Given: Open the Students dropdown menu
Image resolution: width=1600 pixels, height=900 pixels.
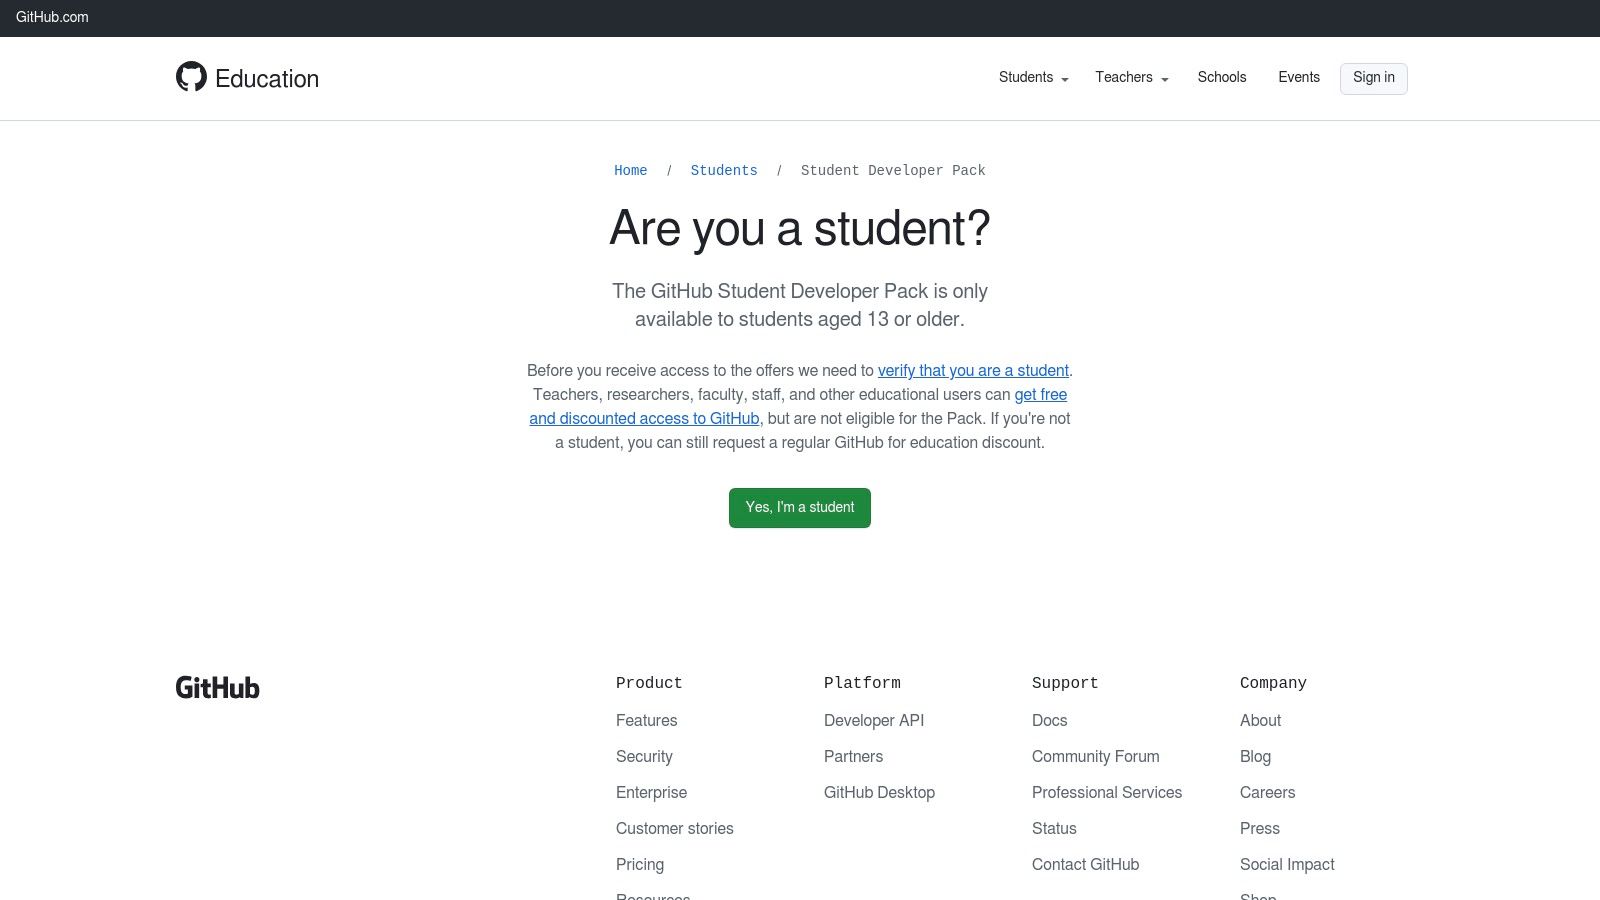Looking at the screenshot, I should (x=1026, y=77).
